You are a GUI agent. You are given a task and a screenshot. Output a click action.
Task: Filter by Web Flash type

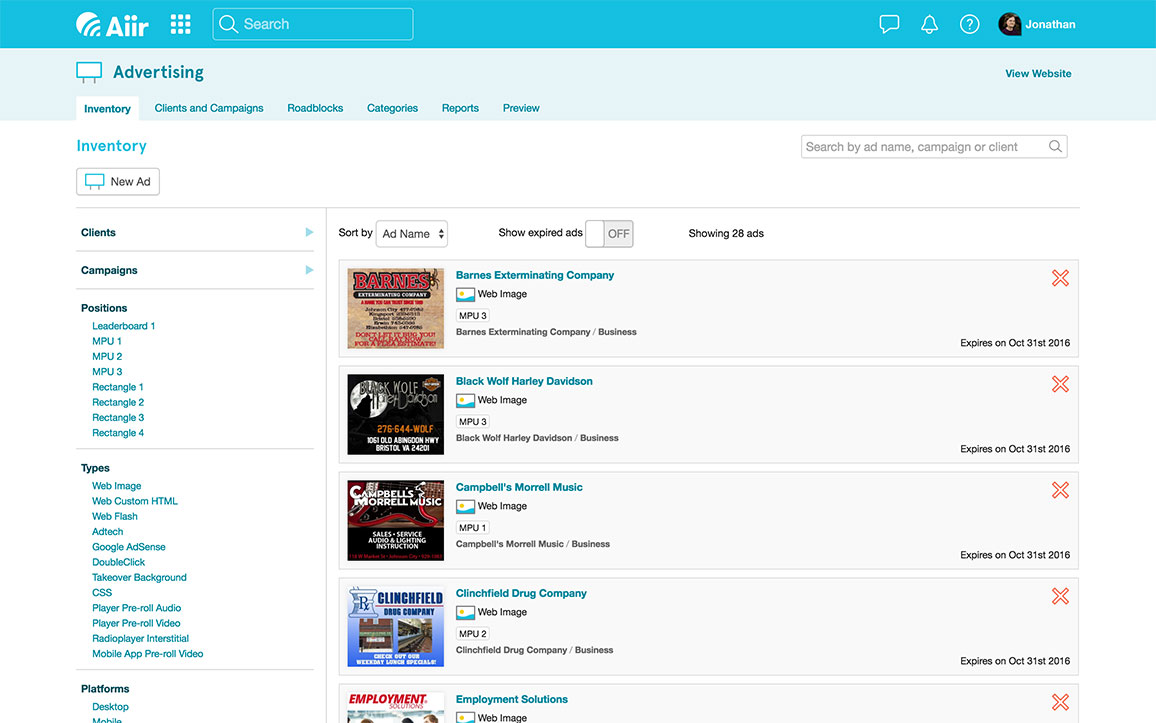[x=114, y=517]
